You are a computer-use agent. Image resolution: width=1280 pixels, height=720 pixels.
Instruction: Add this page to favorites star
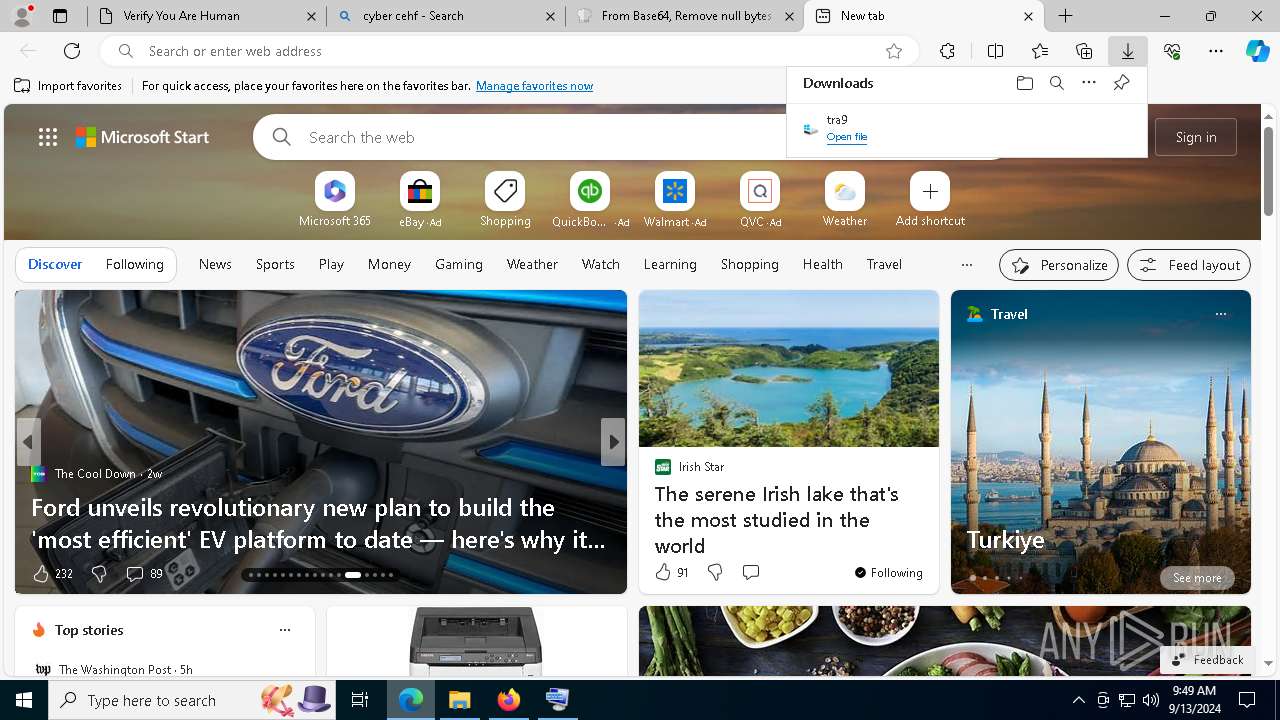[894, 51]
